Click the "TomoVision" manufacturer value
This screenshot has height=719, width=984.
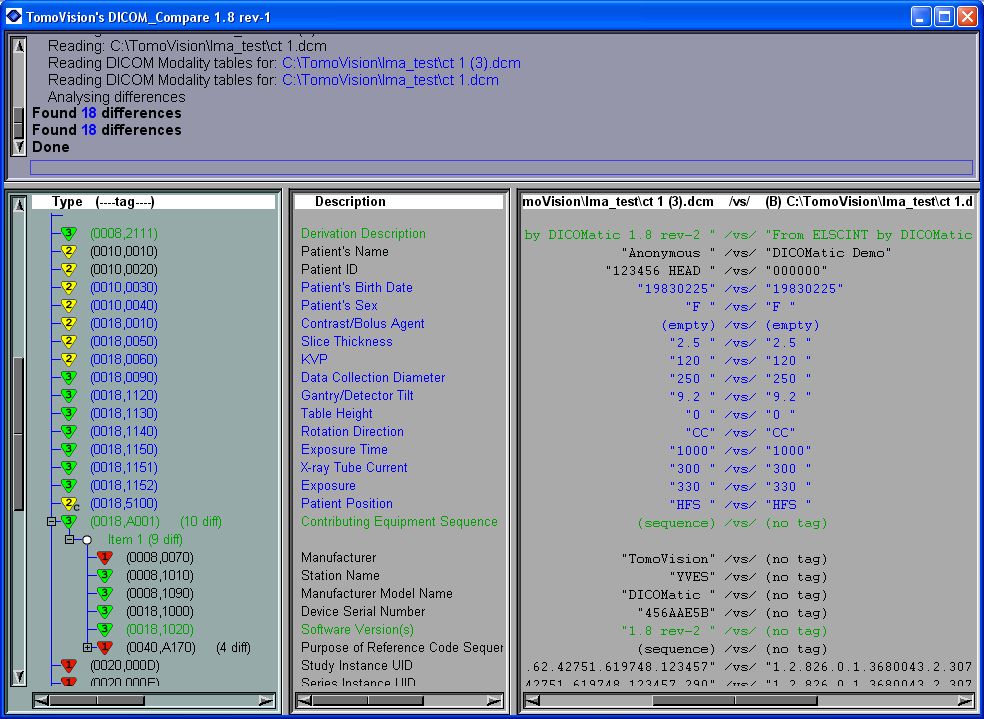coord(668,559)
